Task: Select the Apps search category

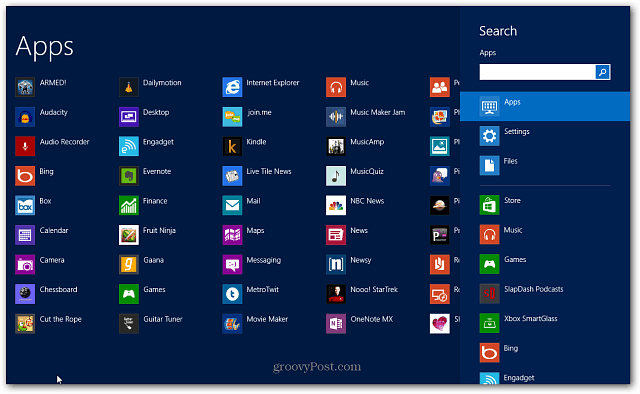Action: click(545, 106)
